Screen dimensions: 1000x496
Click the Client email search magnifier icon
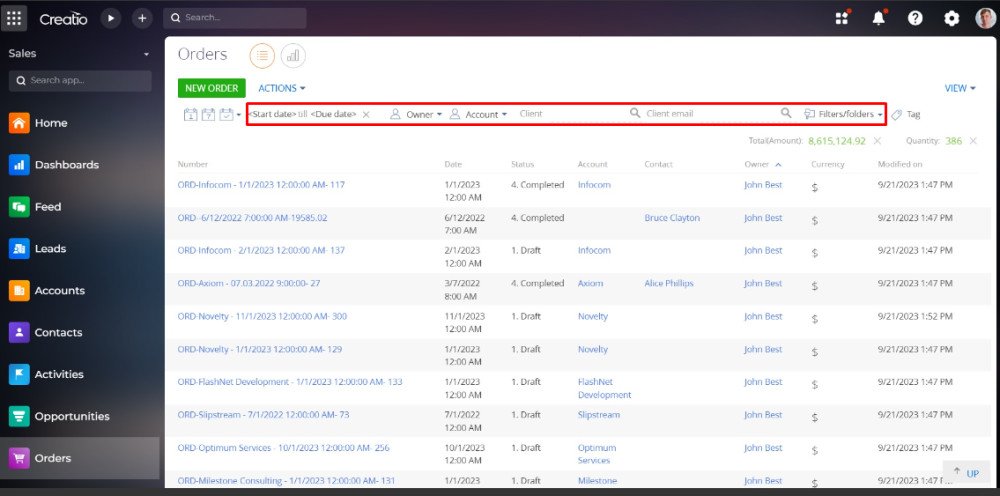[x=786, y=113]
